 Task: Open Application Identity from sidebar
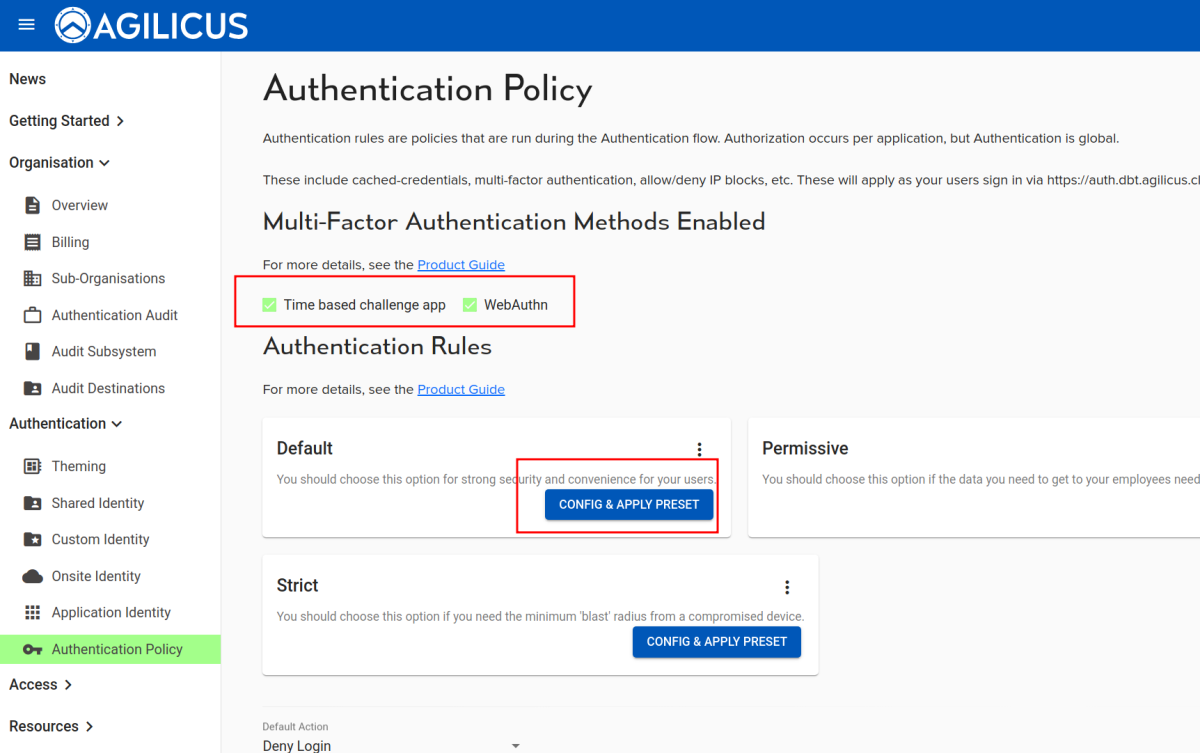tap(113, 612)
